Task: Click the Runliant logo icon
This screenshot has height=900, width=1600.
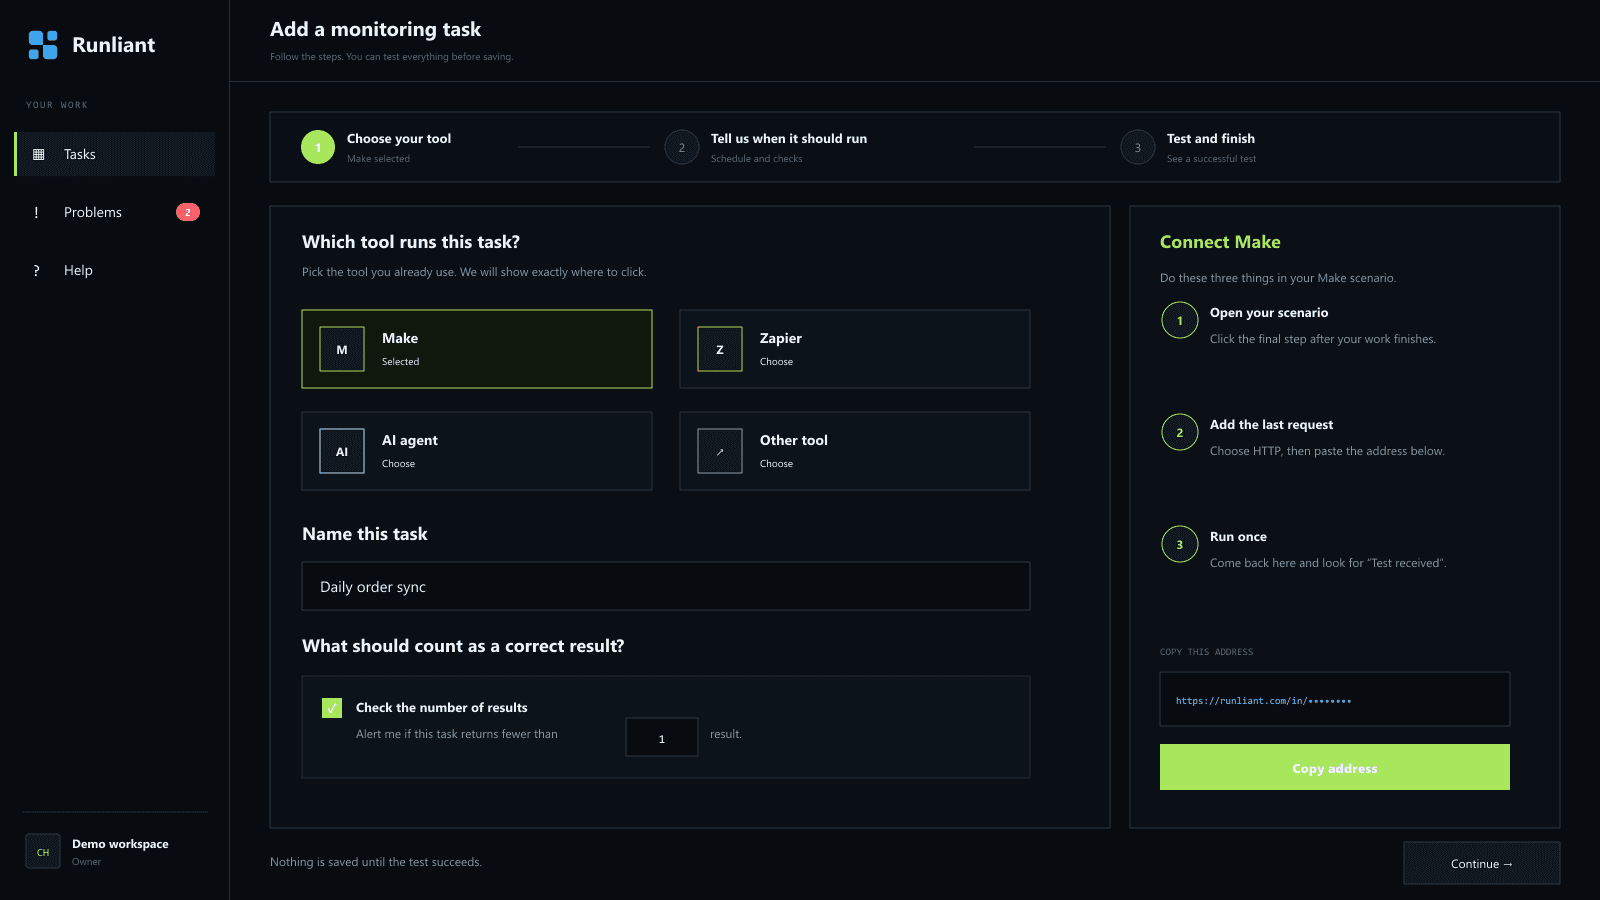Action: click(43, 45)
